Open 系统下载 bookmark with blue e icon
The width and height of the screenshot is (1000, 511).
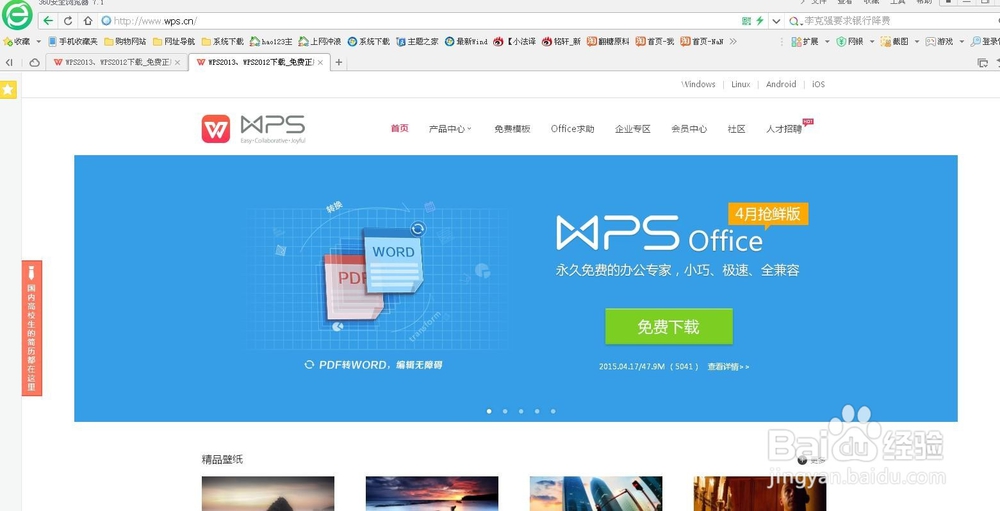369,41
